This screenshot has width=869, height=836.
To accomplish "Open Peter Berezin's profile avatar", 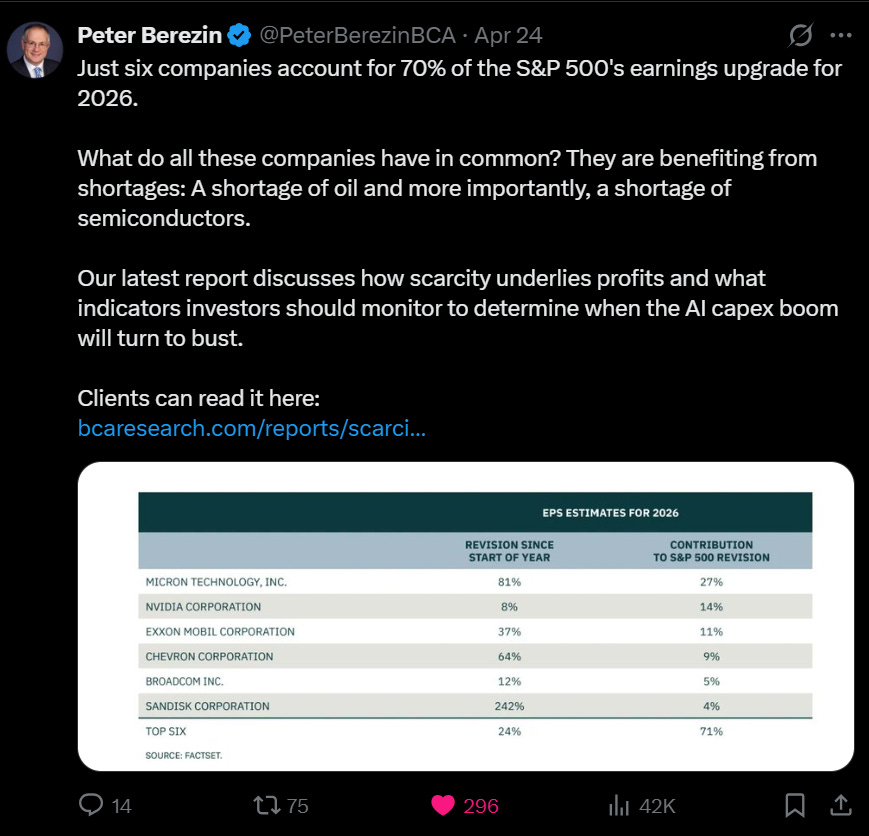I will 35,50.
